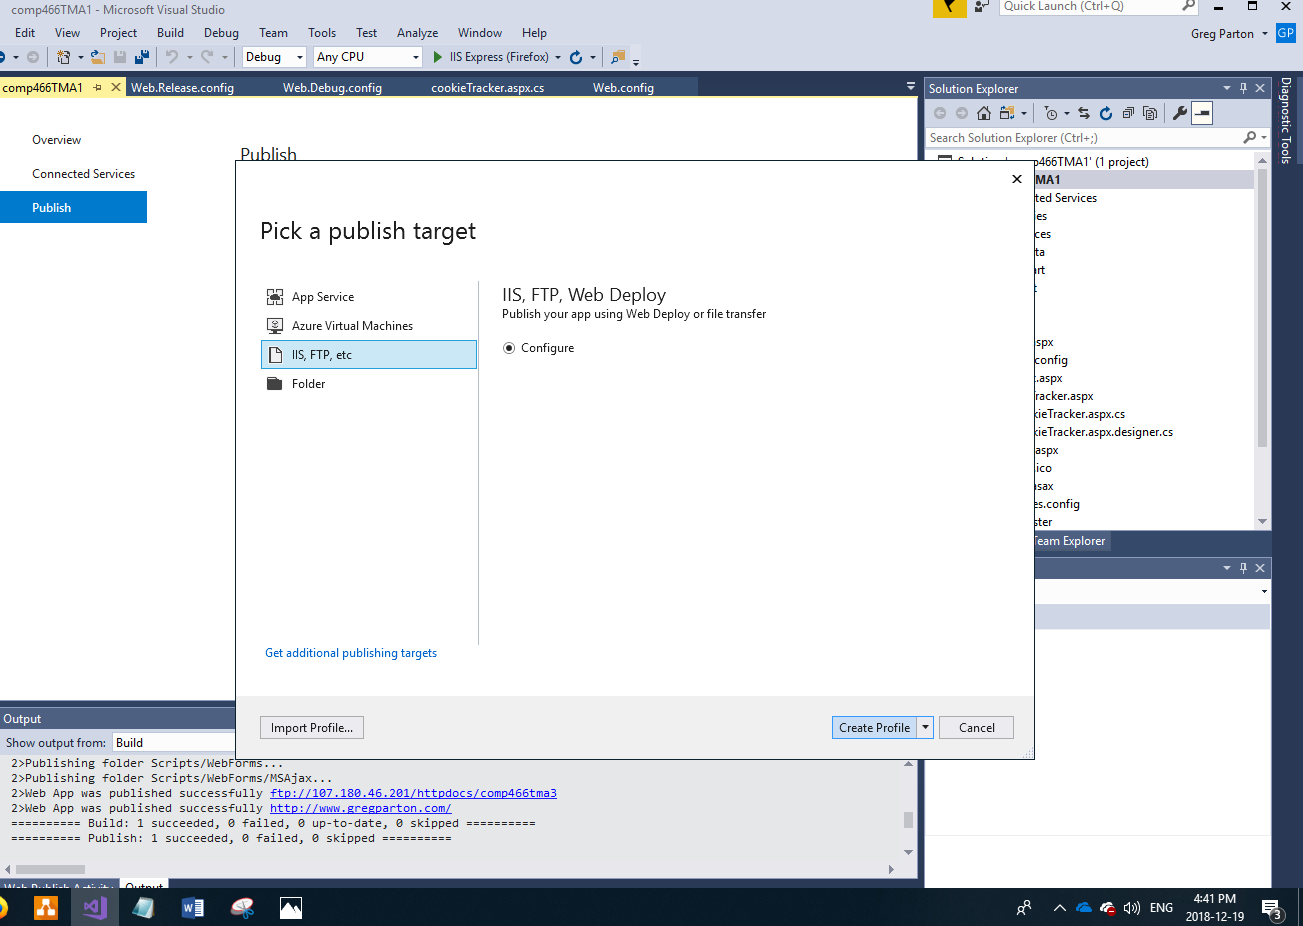Click the Save All toolbar icon
Viewport: 1303px width, 926px height.
[142, 57]
